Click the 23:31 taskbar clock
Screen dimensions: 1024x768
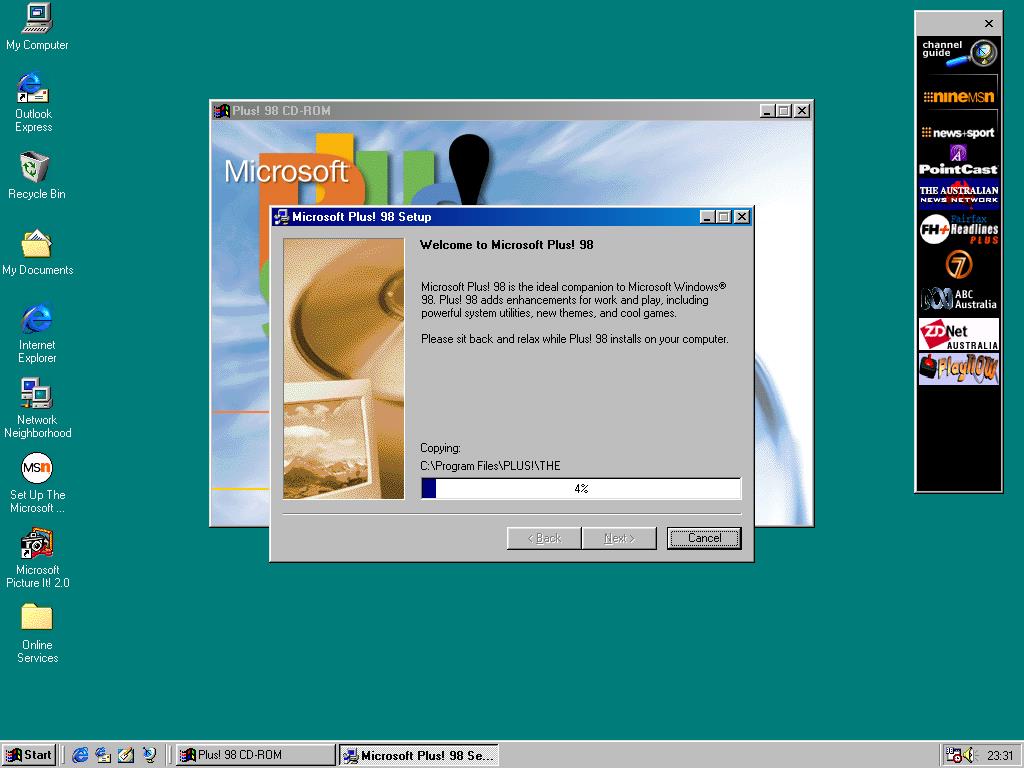click(x=1000, y=755)
